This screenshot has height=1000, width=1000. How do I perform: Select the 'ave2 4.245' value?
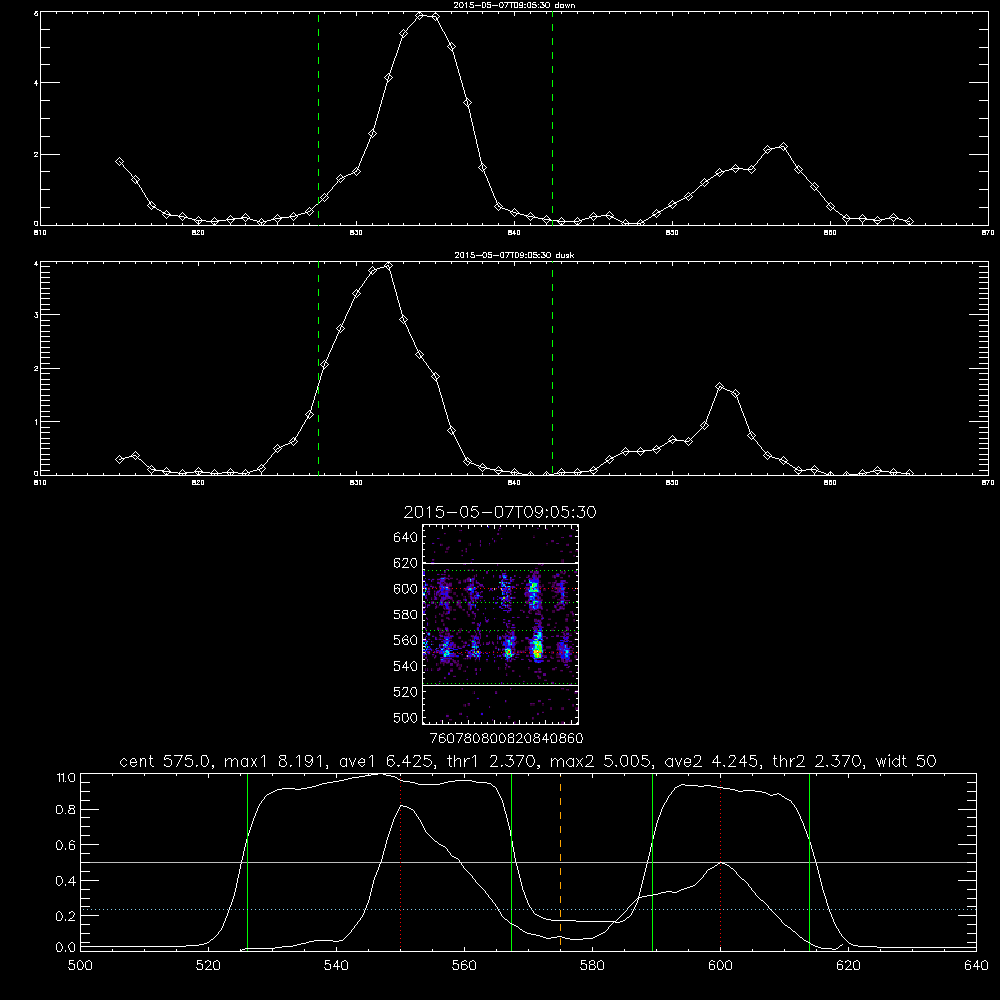712,761
